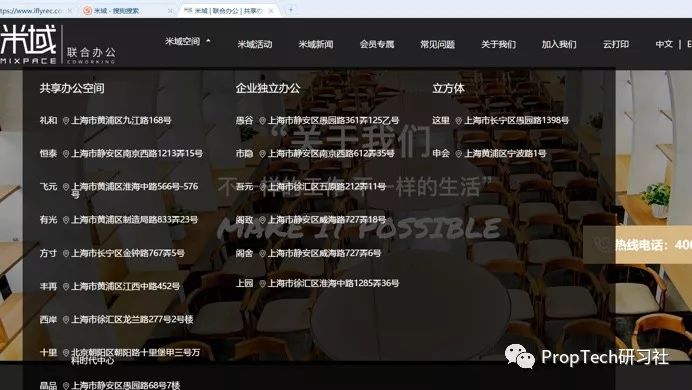The height and width of the screenshot is (390, 692).
Task: Click location pin icon next to 礼和
Action: [x=66, y=120]
